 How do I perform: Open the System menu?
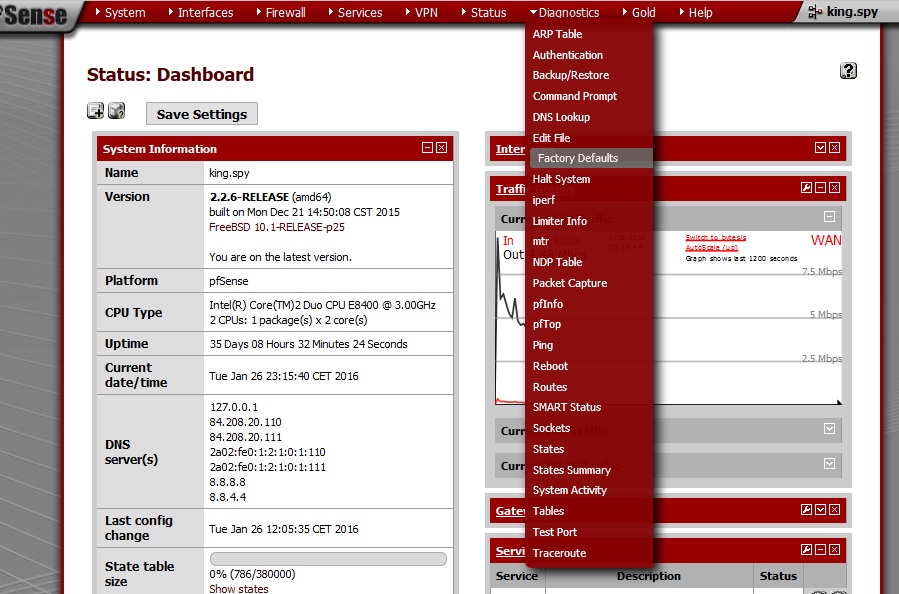click(x=120, y=12)
